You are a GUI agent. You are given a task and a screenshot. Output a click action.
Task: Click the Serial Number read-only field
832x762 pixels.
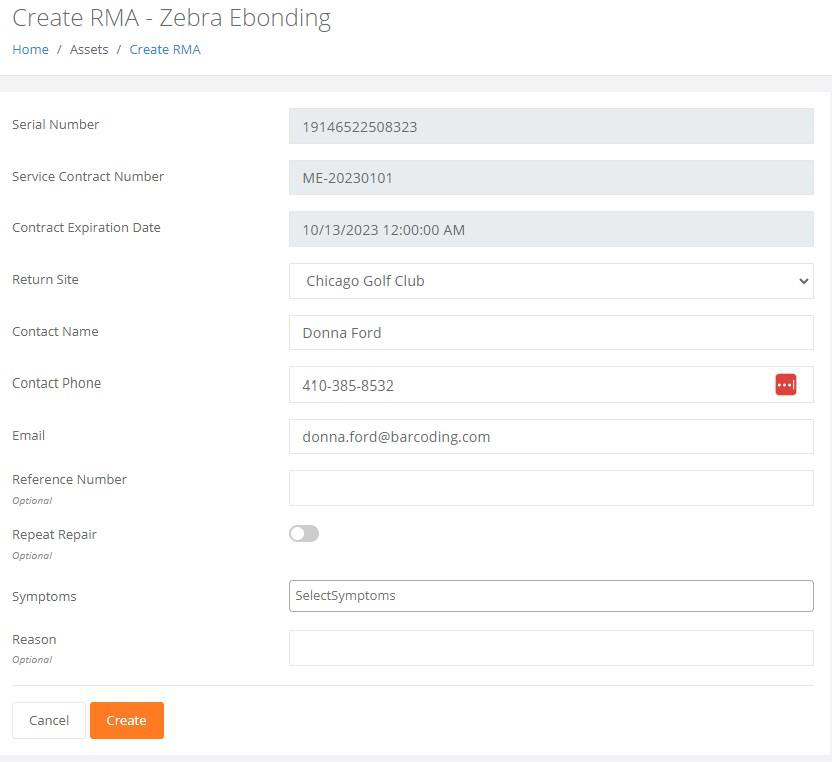(x=551, y=126)
